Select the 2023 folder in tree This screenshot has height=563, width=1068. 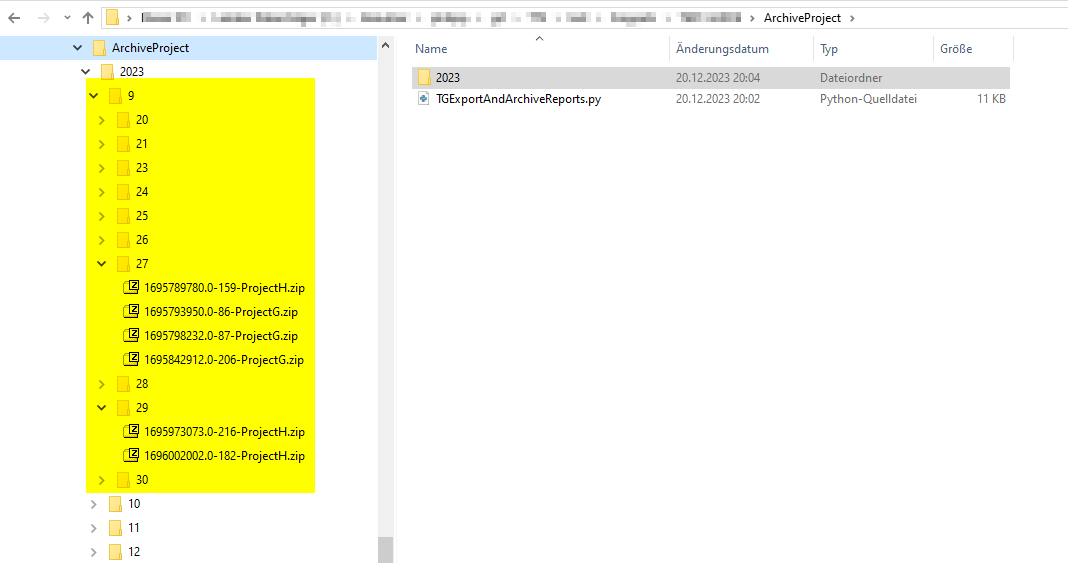pyautogui.click(x=131, y=71)
